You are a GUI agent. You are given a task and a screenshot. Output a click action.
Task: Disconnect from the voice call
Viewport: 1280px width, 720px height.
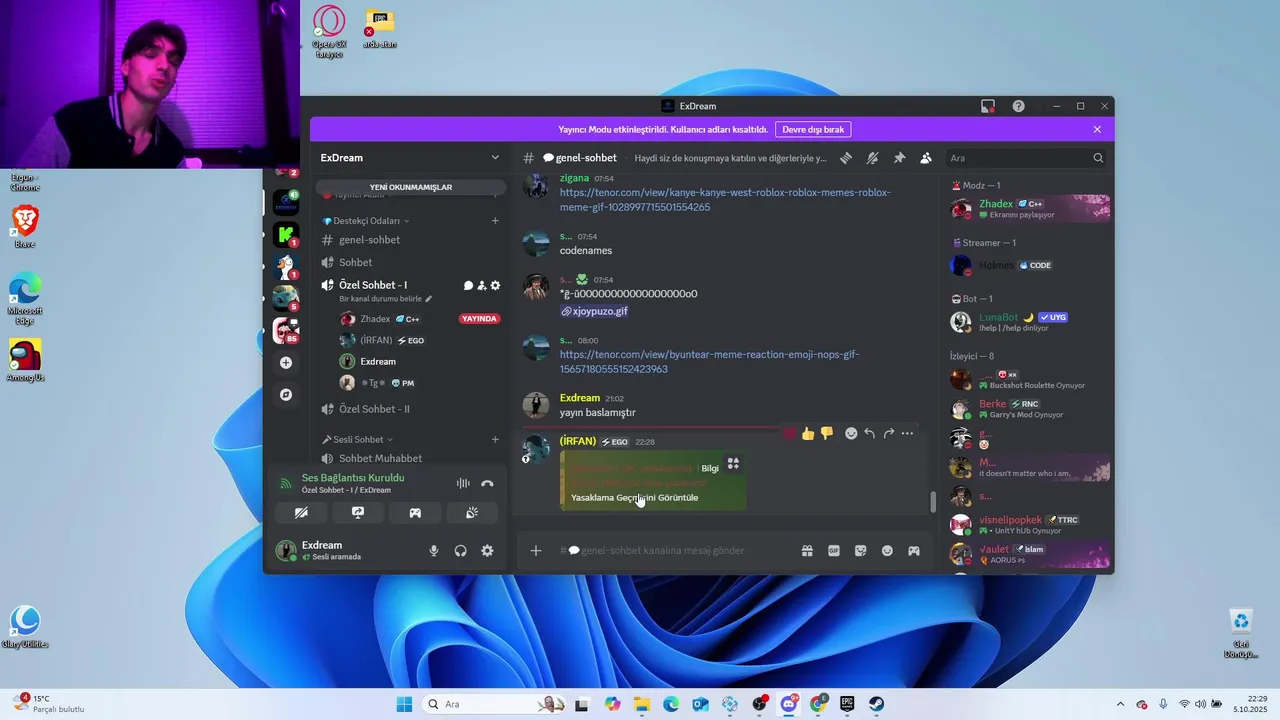[x=487, y=483]
